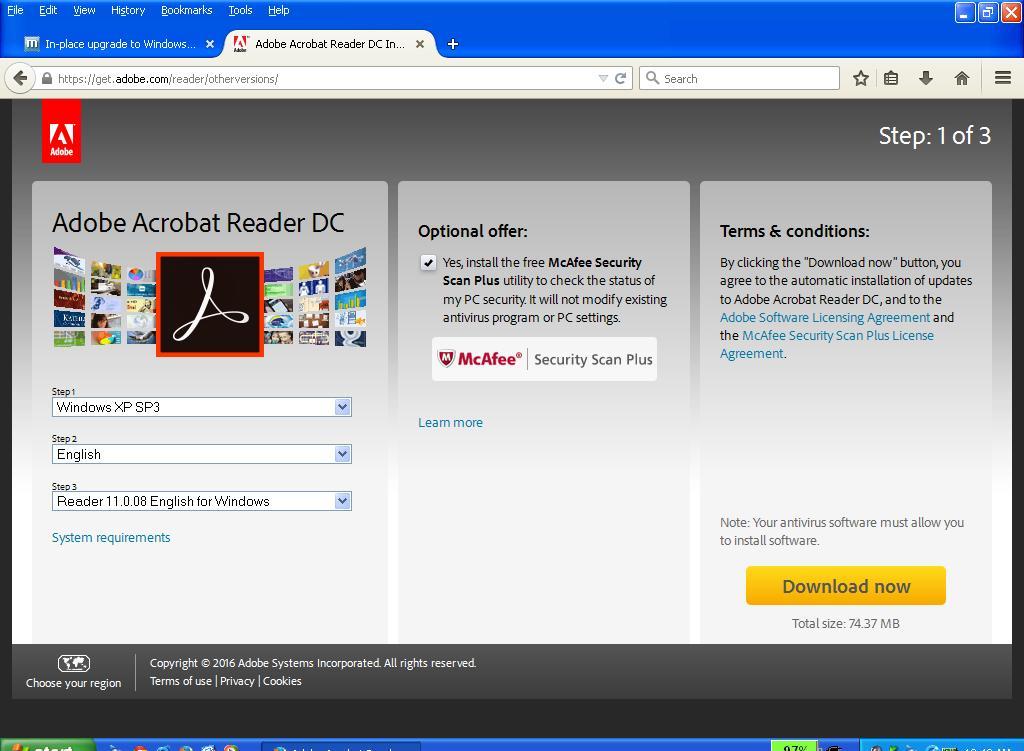Image resolution: width=1024 pixels, height=751 pixels.
Task: Bookmark this page with the star icon
Action: pos(861,78)
